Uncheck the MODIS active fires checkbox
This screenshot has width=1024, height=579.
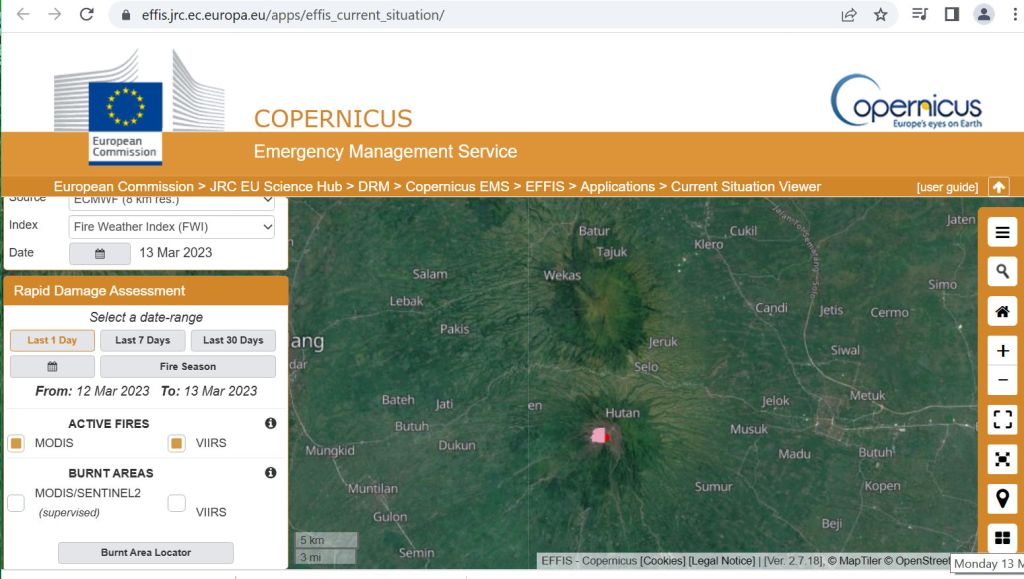[x=16, y=443]
